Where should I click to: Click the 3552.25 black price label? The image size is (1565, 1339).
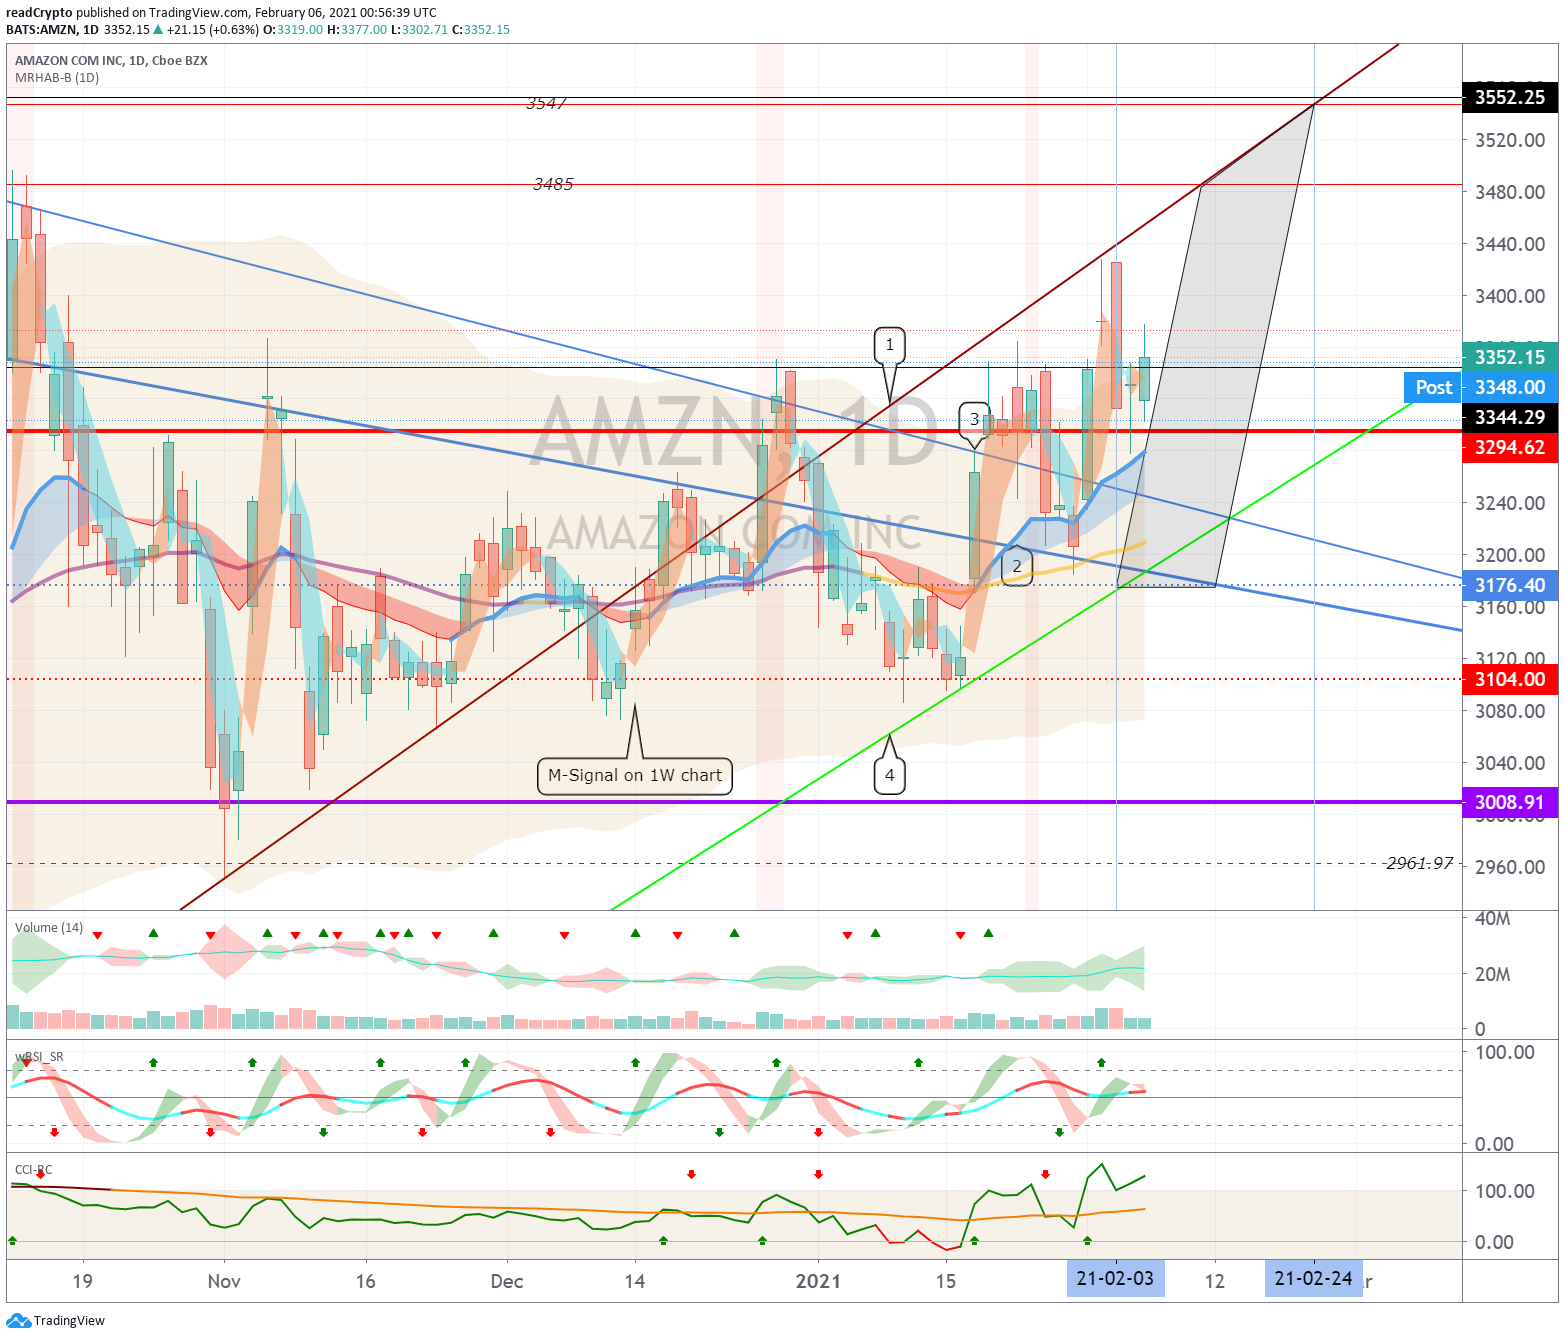[x=1510, y=97]
